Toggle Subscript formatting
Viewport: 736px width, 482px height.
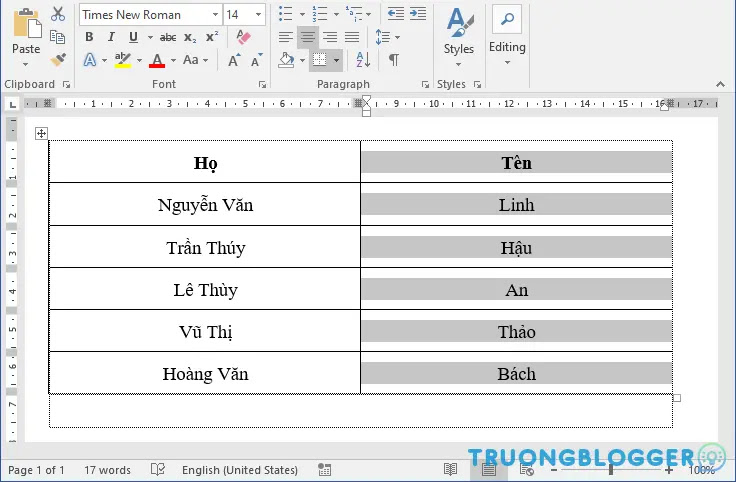pyautogui.click(x=190, y=37)
